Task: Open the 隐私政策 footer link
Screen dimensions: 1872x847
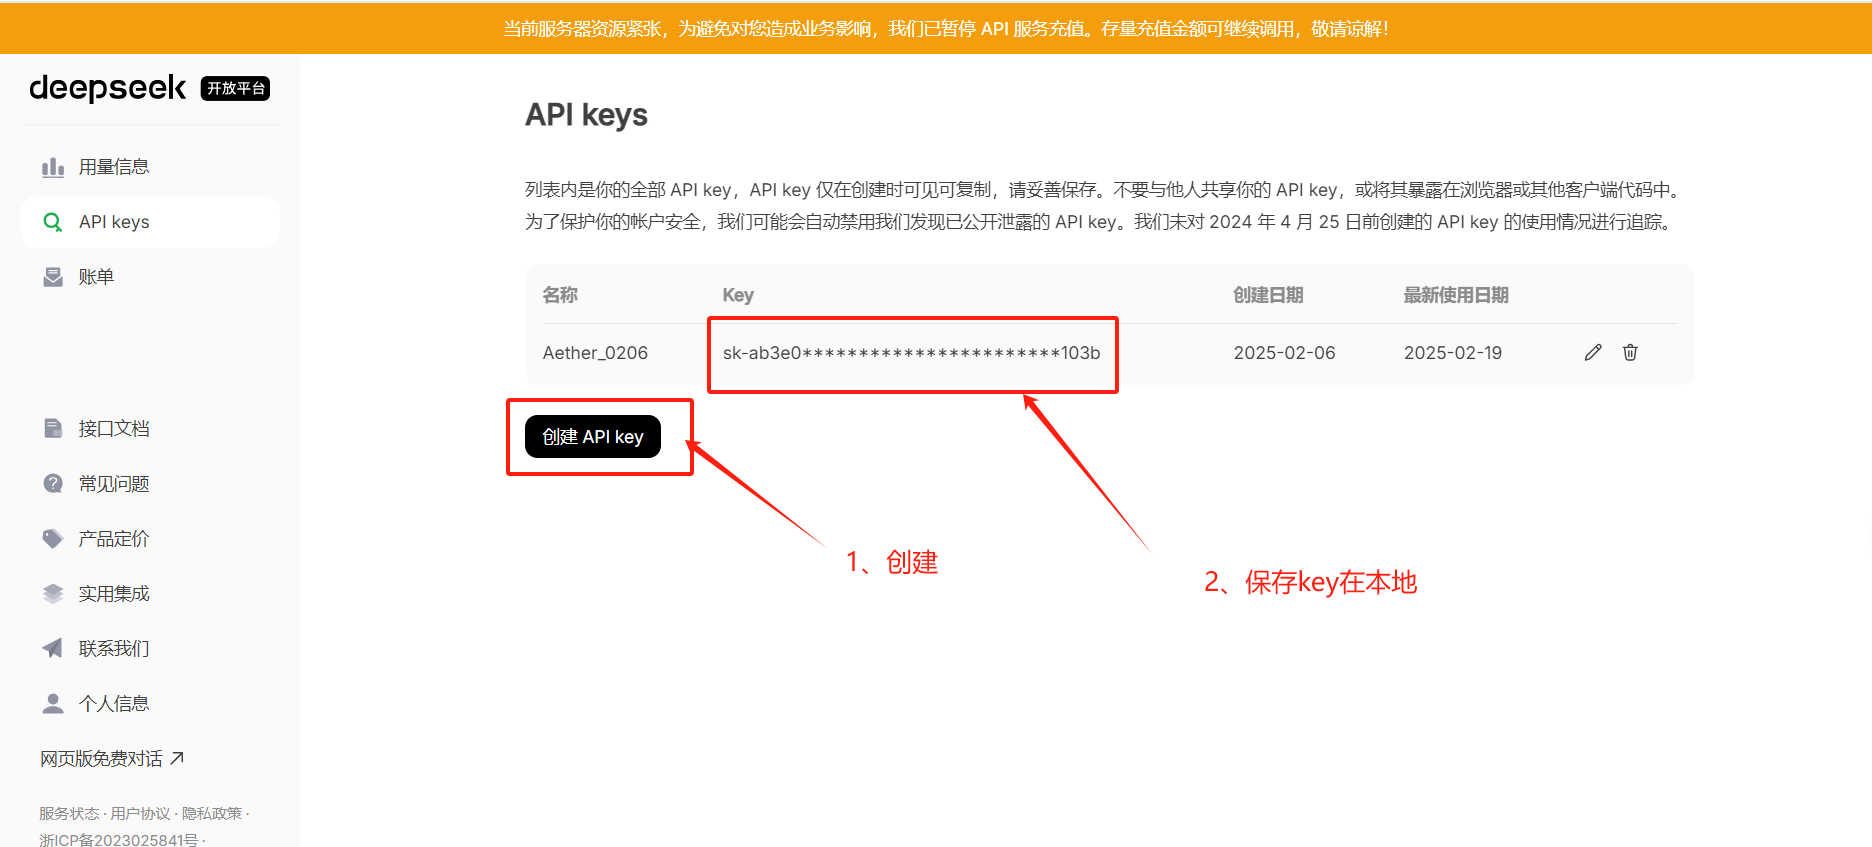Action: 212,814
